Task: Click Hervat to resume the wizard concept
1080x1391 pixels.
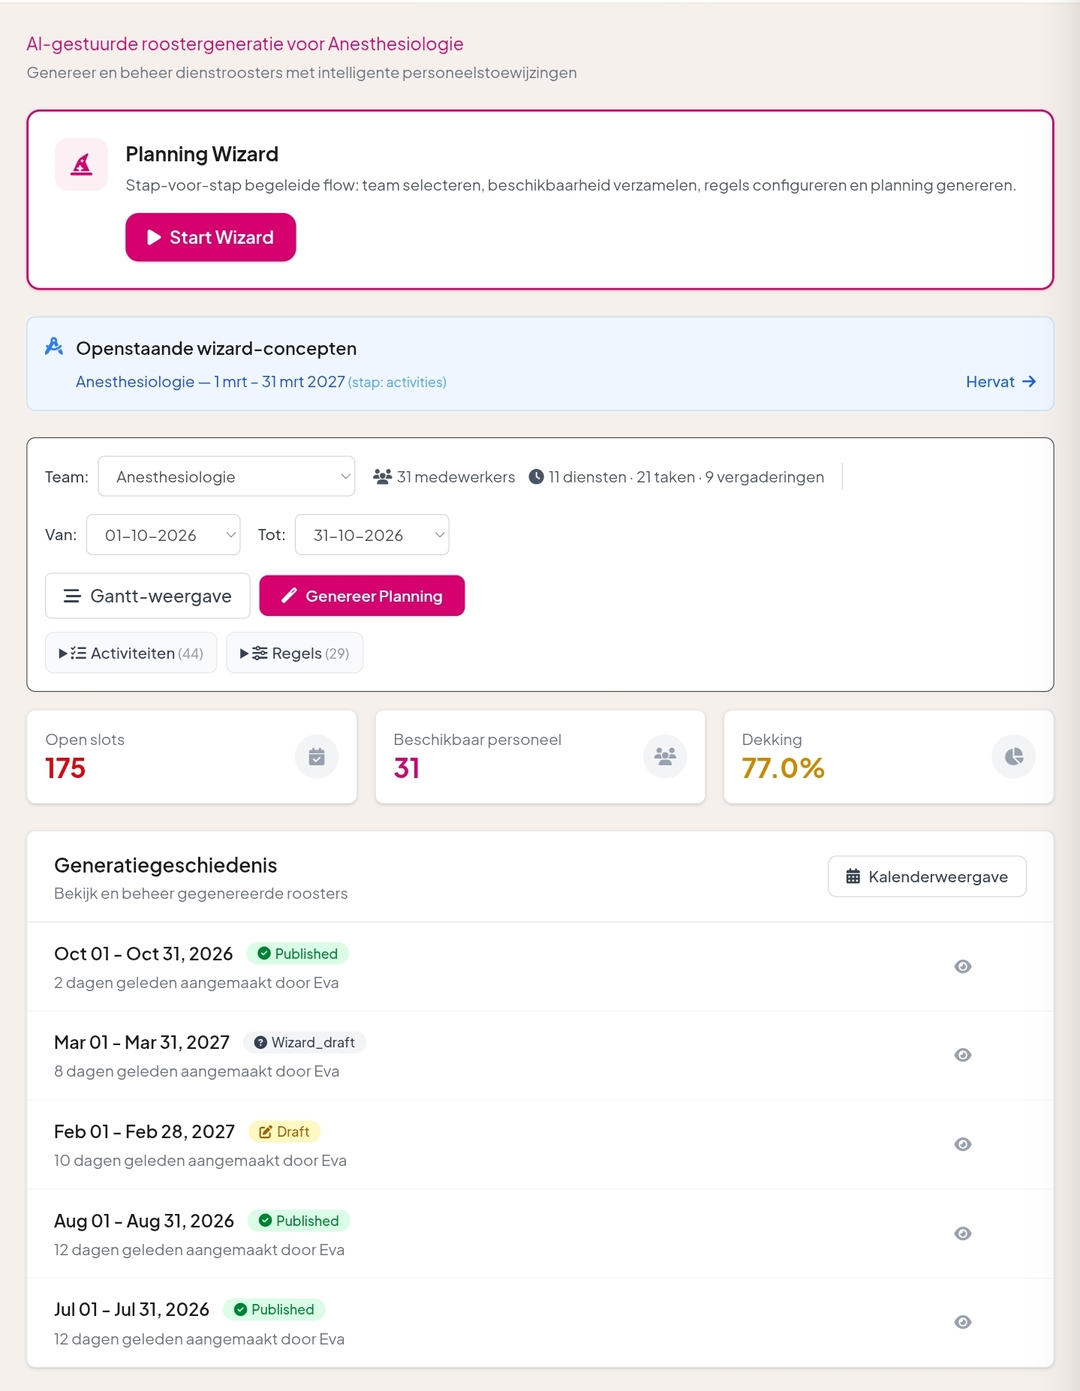Action: click(1001, 382)
